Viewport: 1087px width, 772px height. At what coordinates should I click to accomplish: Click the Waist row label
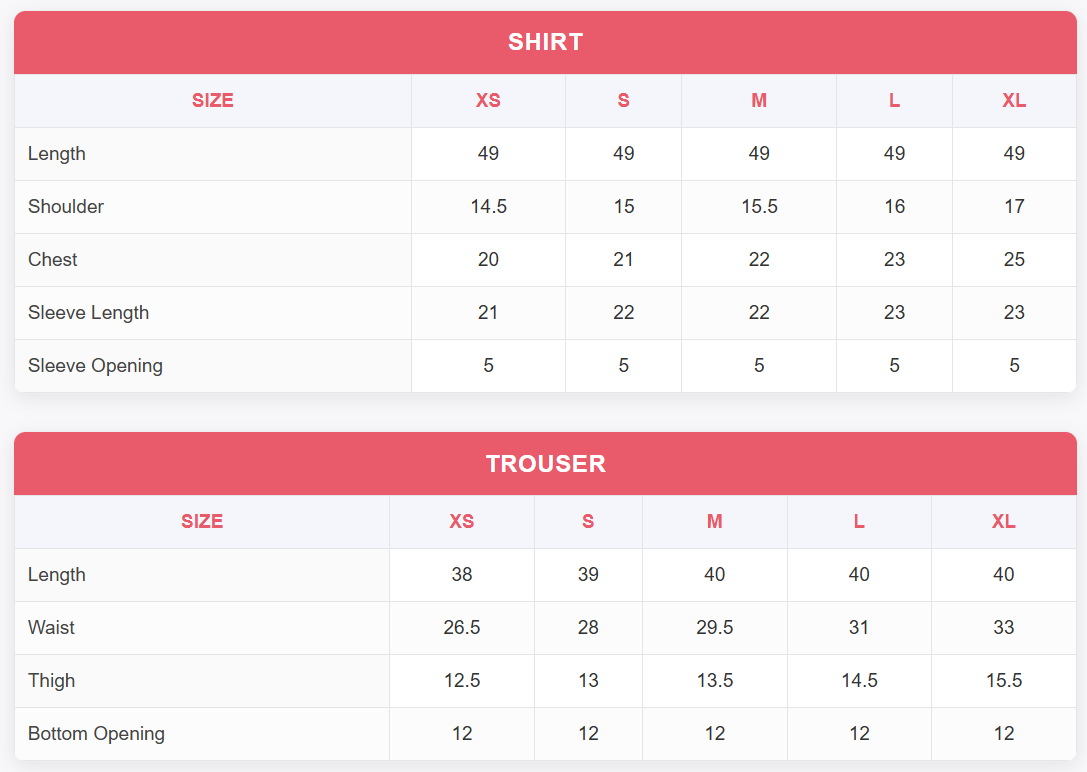pyautogui.click(x=51, y=628)
